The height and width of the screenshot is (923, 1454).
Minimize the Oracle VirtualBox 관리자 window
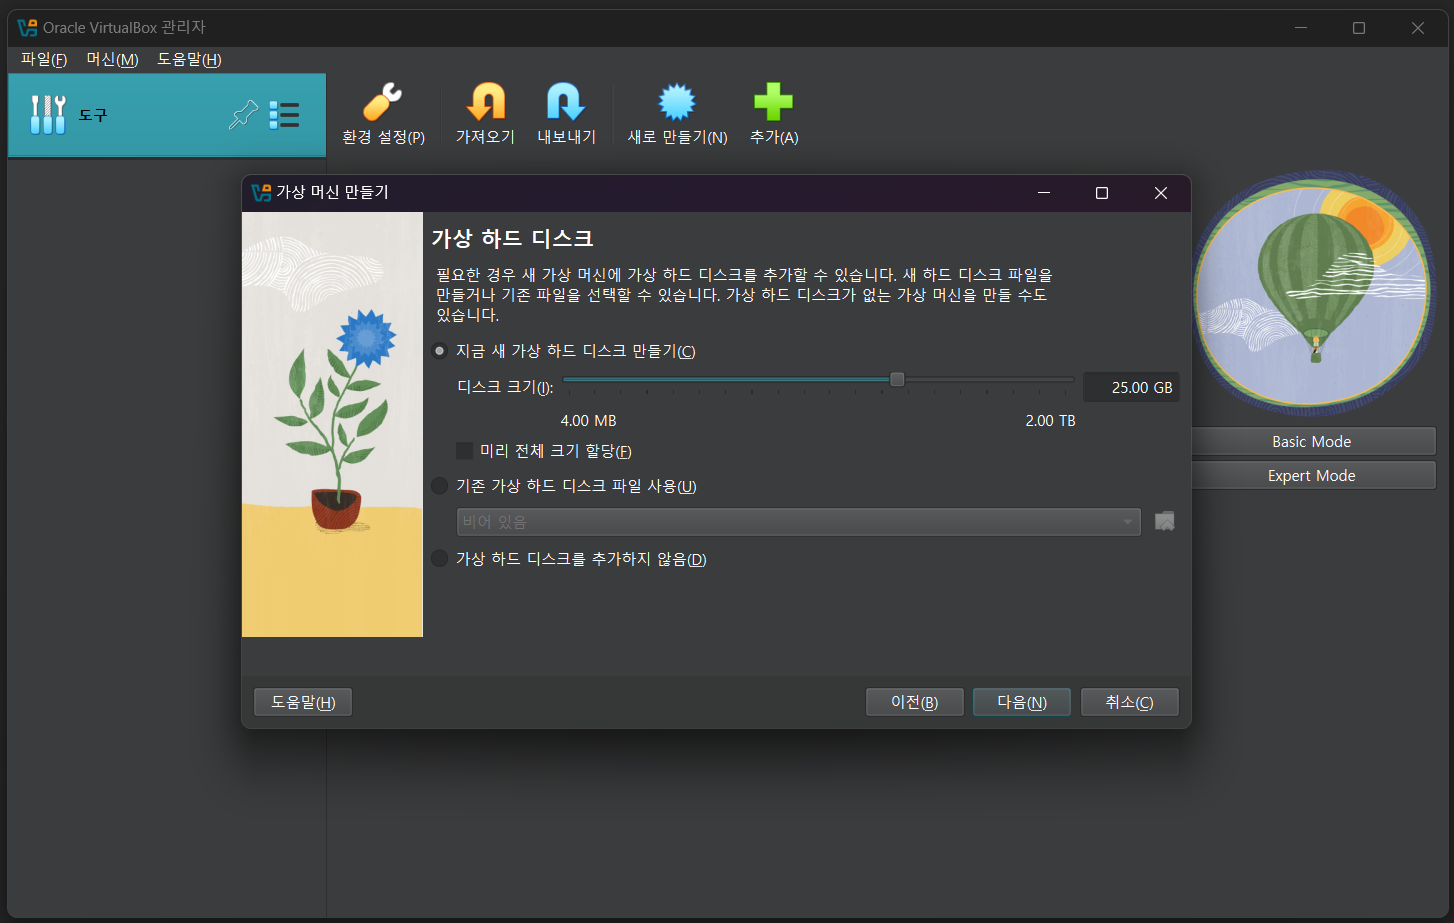[1301, 28]
